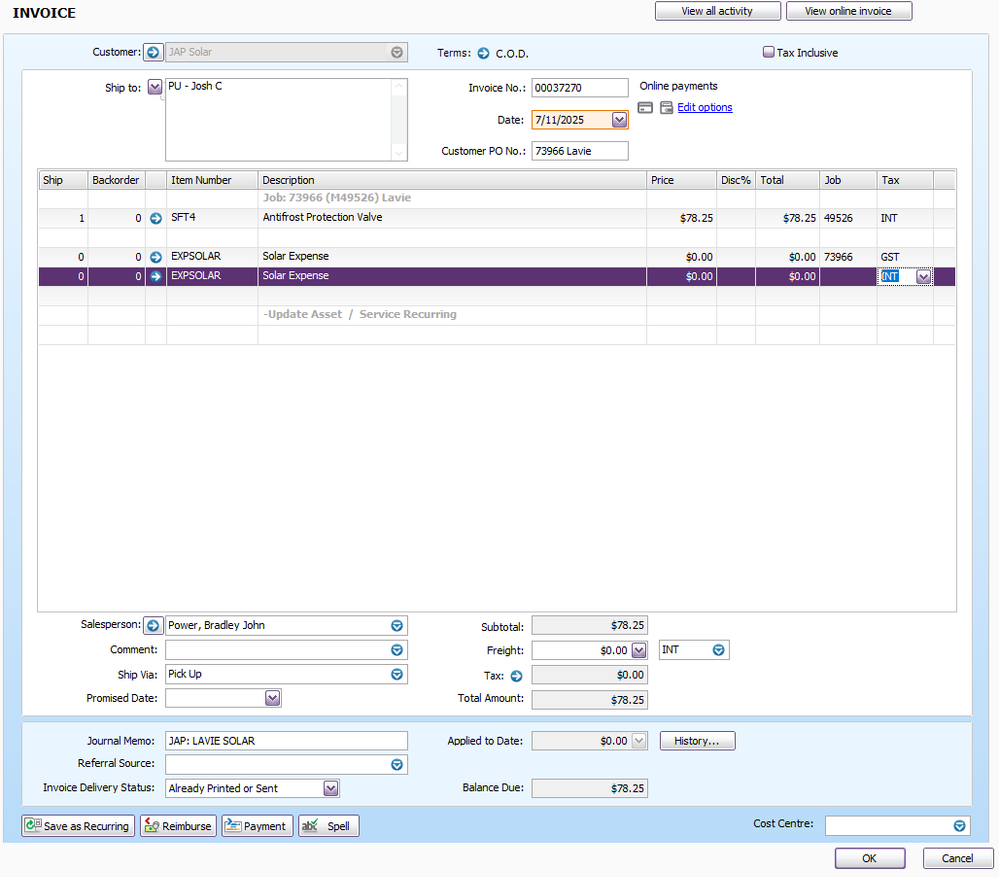
Task: Click the Edit options link
Action: tap(704, 108)
